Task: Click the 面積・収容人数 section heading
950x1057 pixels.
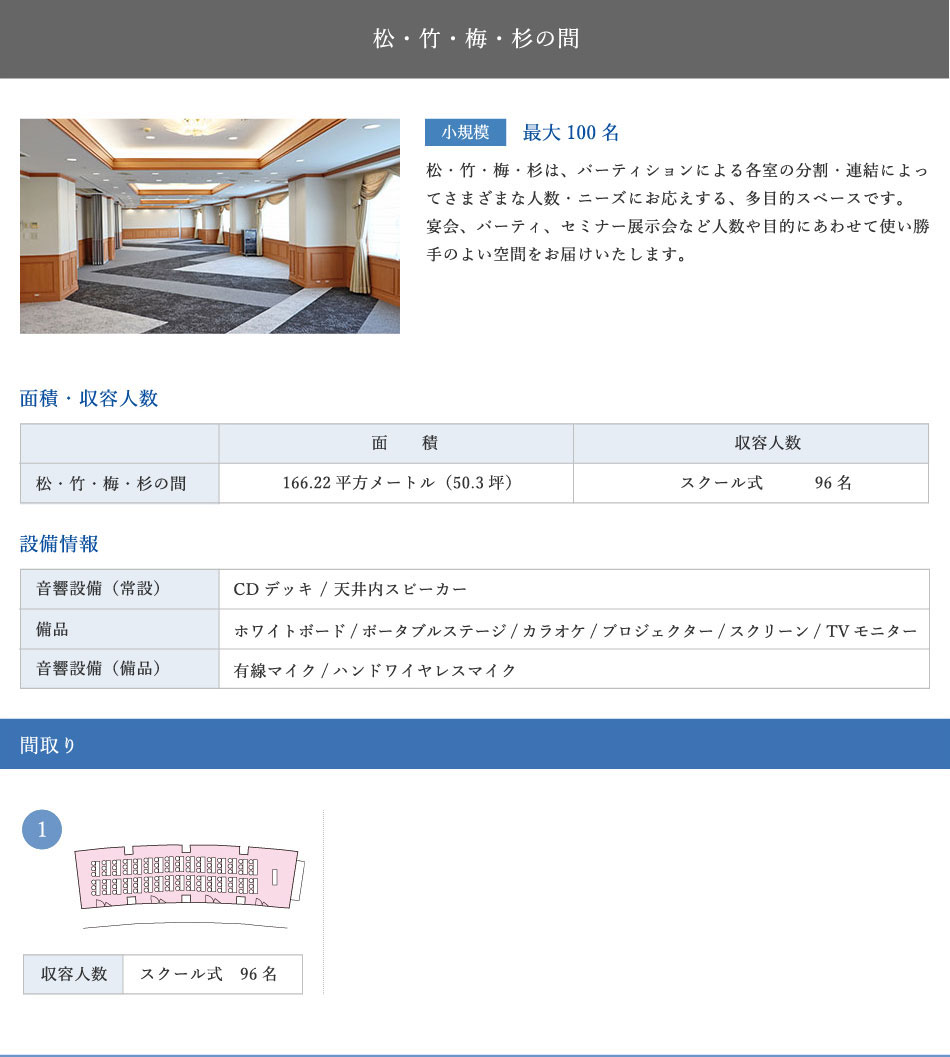Action: click(x=89, y=399)
